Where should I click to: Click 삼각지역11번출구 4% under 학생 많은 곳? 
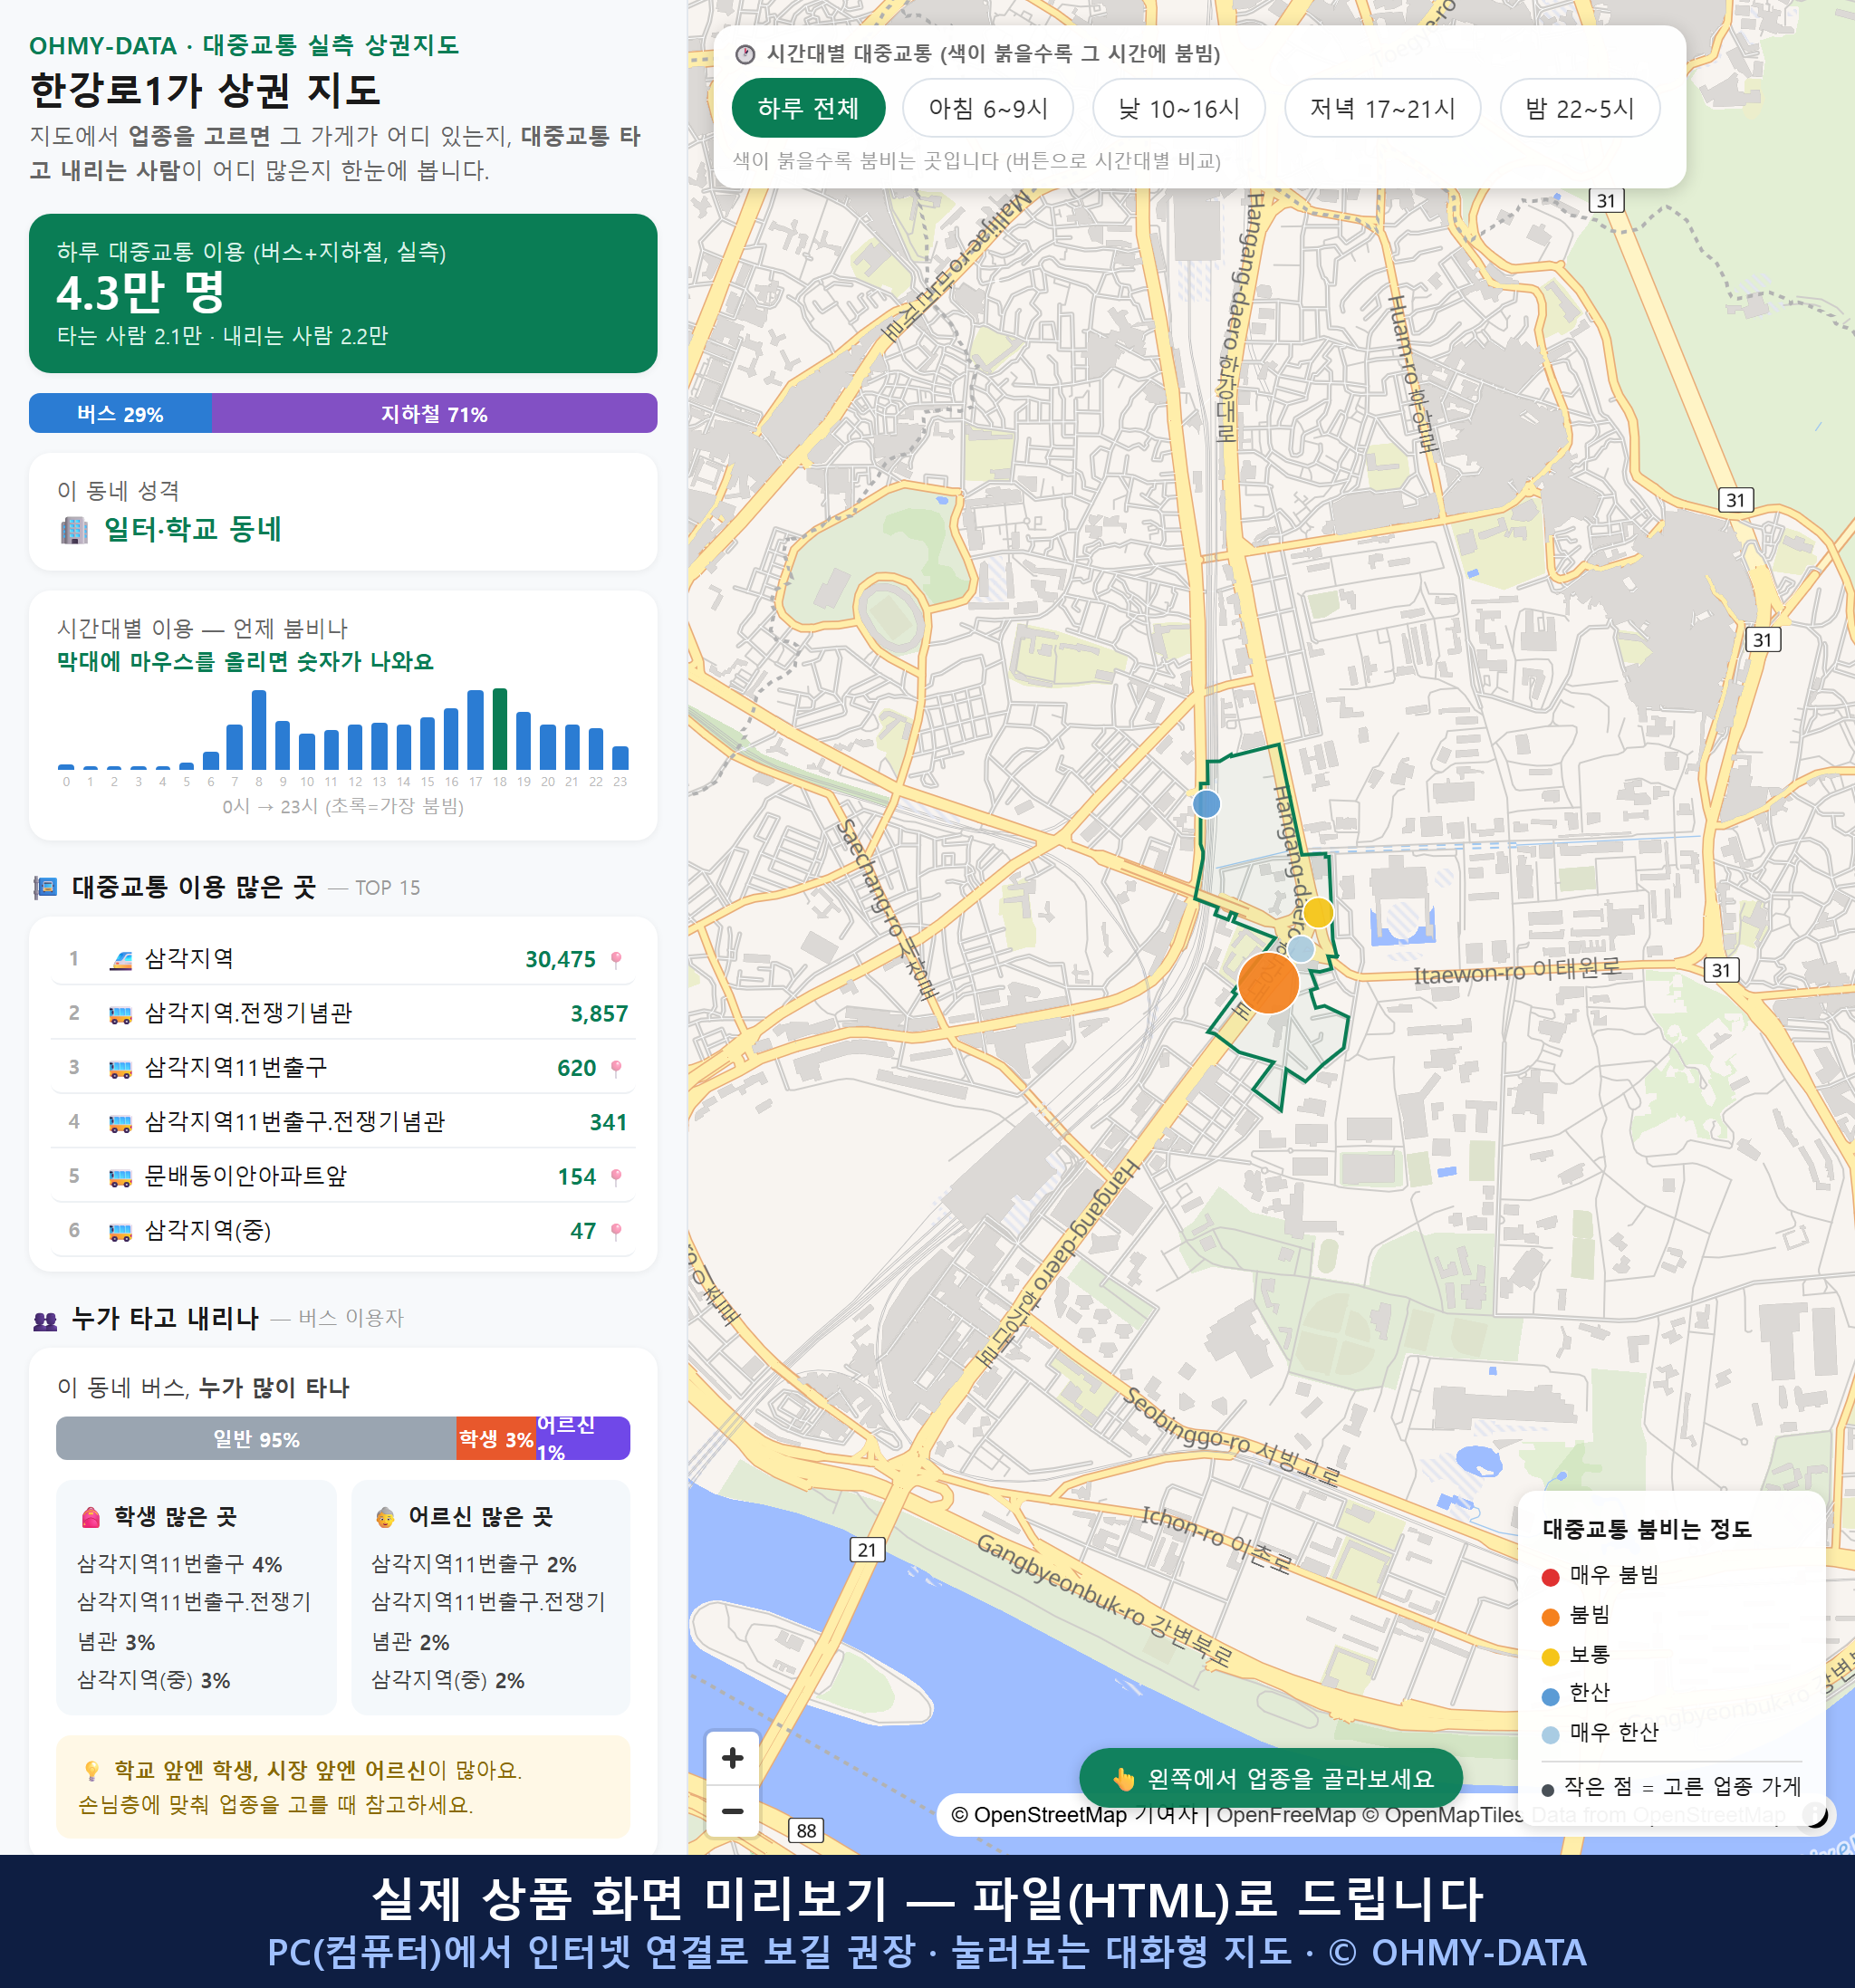click(x=180, y=1564)
